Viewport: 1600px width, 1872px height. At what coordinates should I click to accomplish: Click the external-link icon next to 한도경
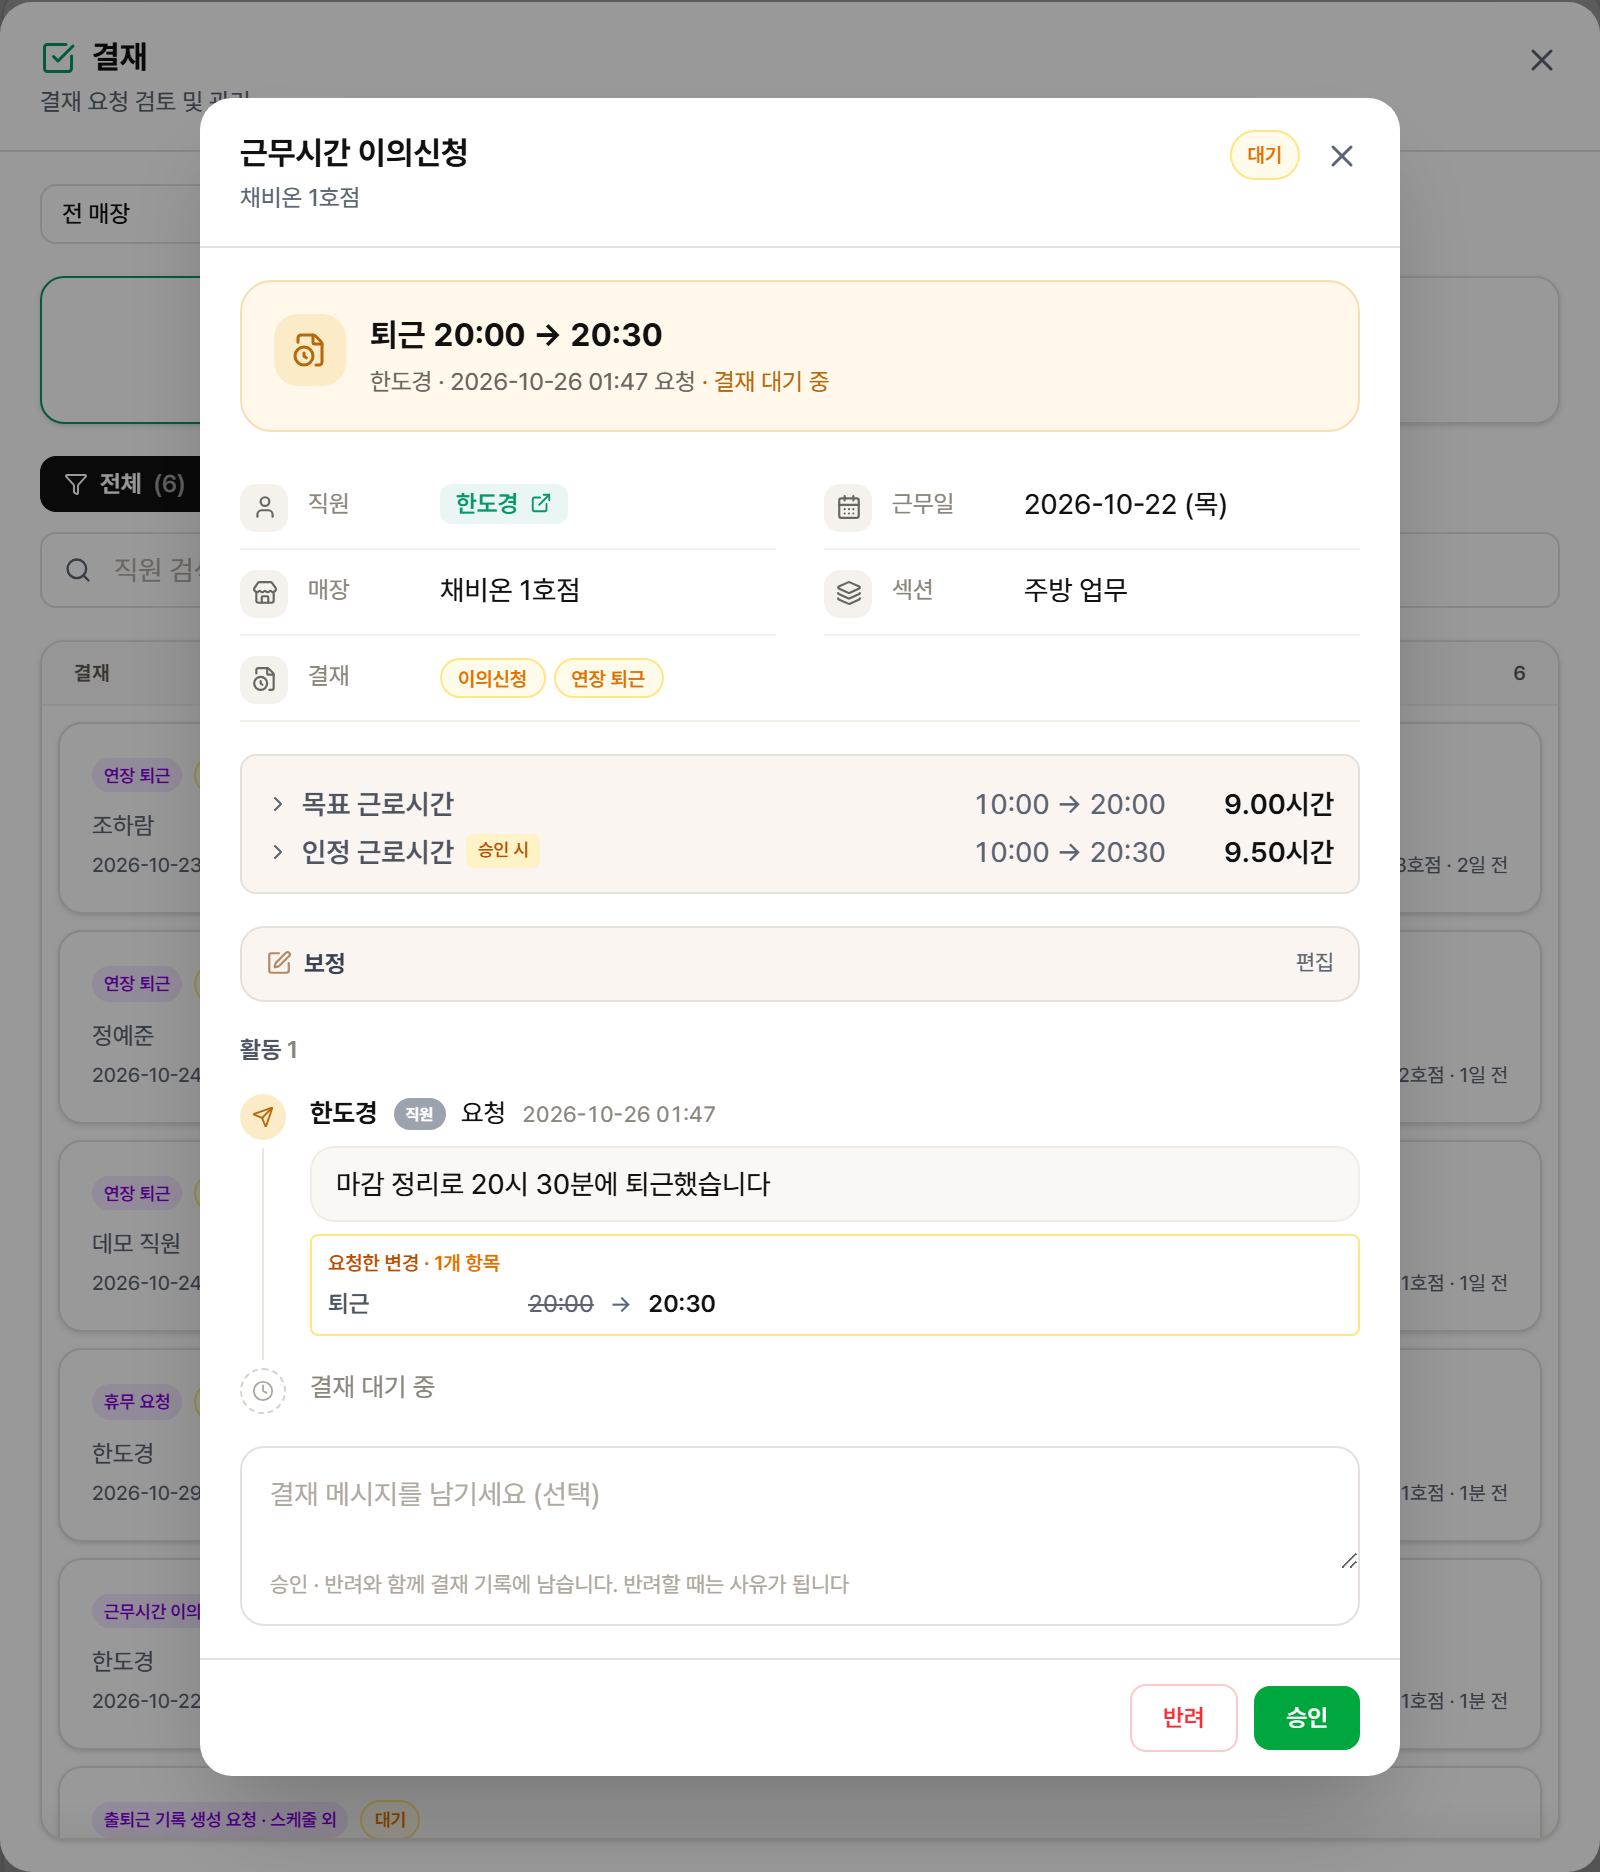pos(541,503)
